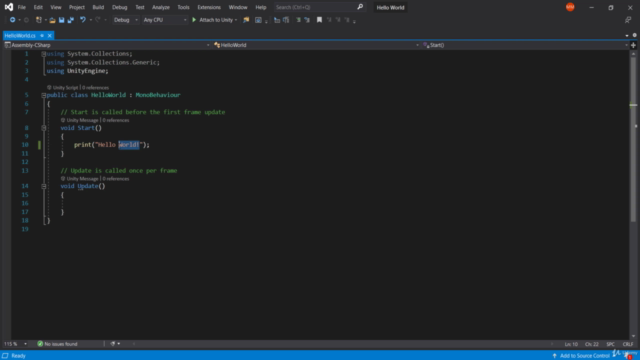The height and width of the screenshot is (360, 640).
Task: Click the split editor plus icon
Action: (x=633, y=45)
